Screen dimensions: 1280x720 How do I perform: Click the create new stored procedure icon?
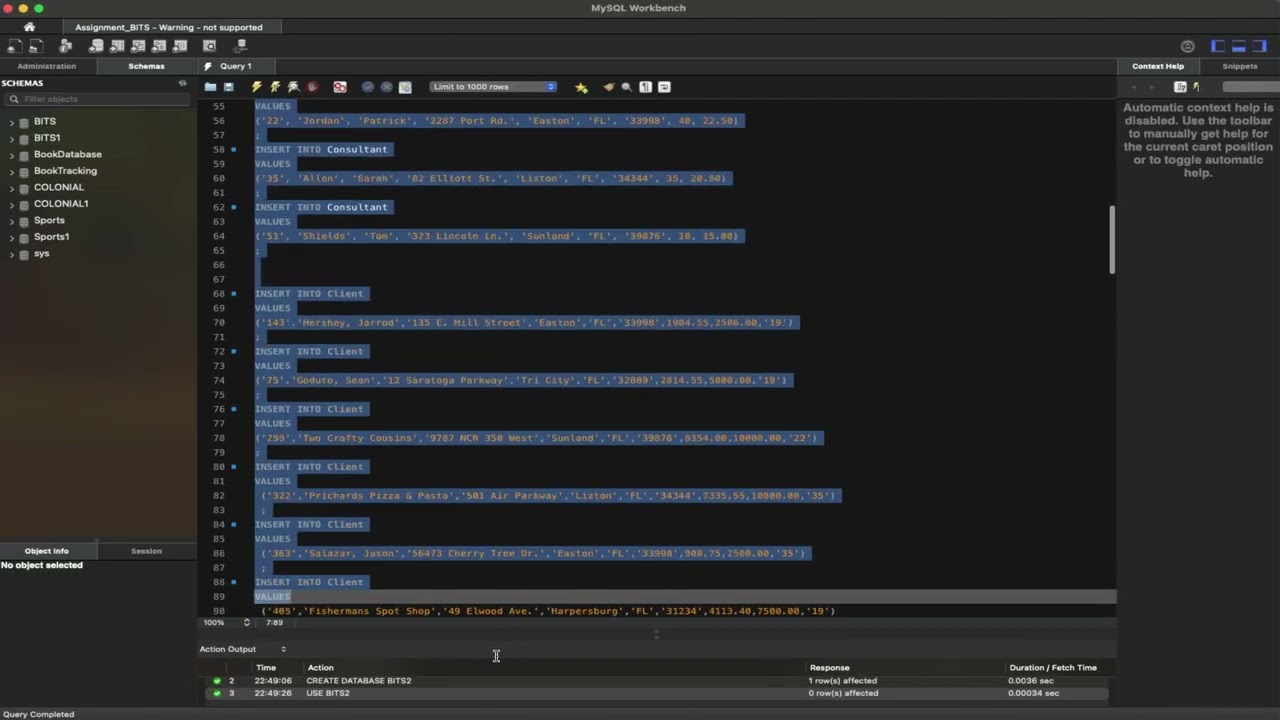coord(159,46)
